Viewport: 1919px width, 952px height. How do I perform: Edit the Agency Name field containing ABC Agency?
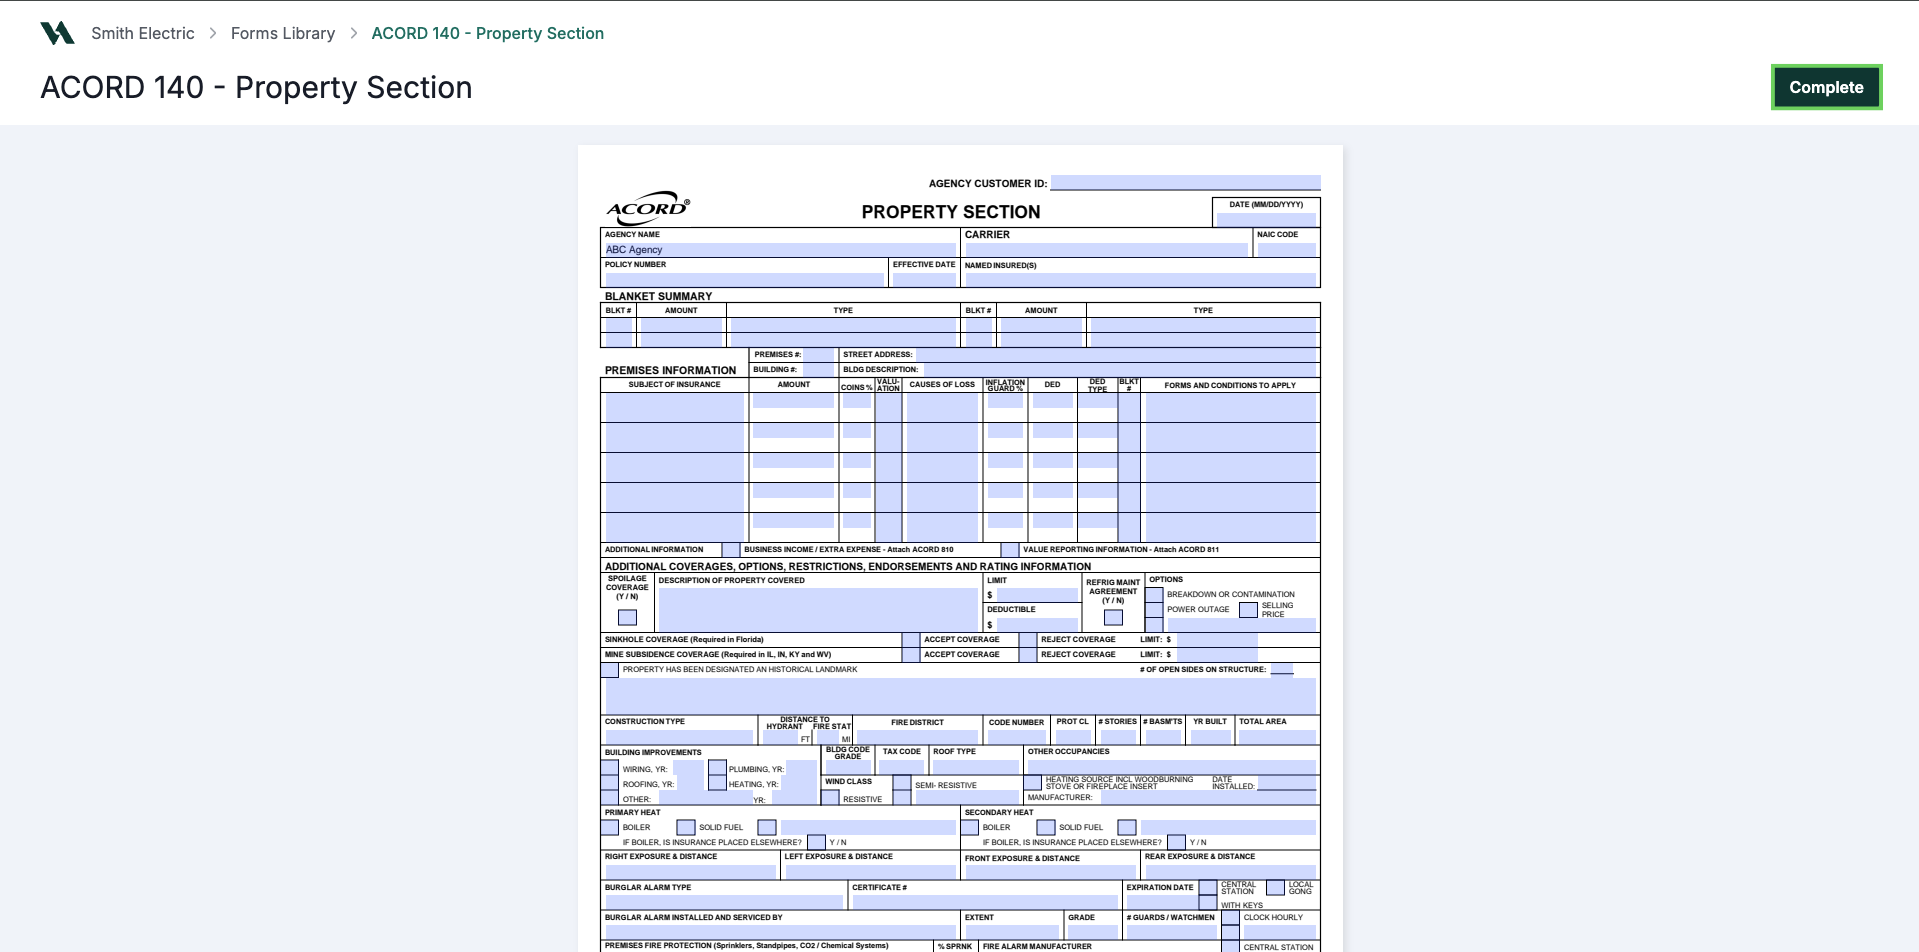click(x=780, y=249)
